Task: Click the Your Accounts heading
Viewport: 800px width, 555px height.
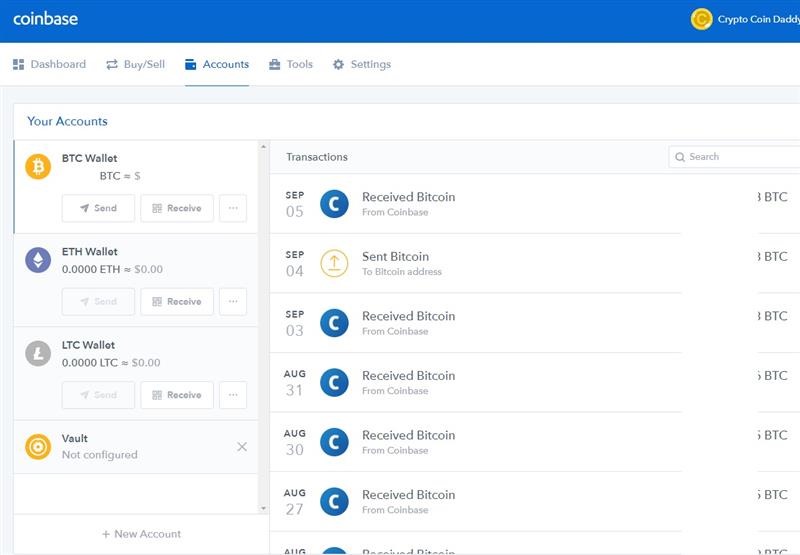Action: coord(67,121)
